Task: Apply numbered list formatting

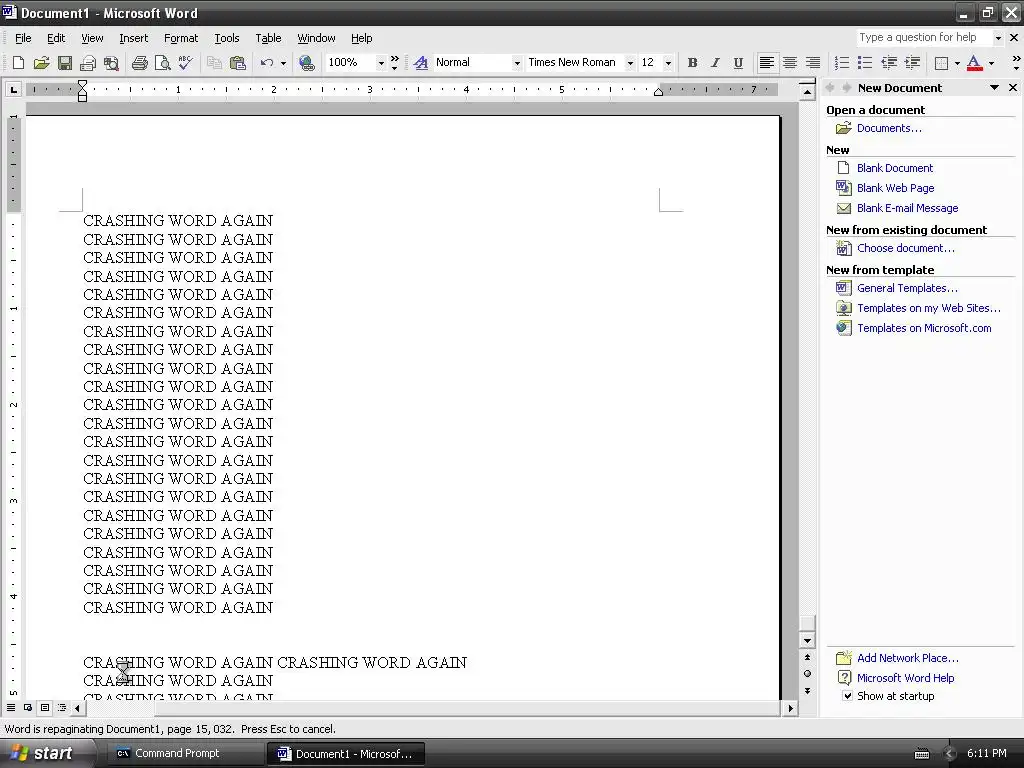Action: coord(842,63)
